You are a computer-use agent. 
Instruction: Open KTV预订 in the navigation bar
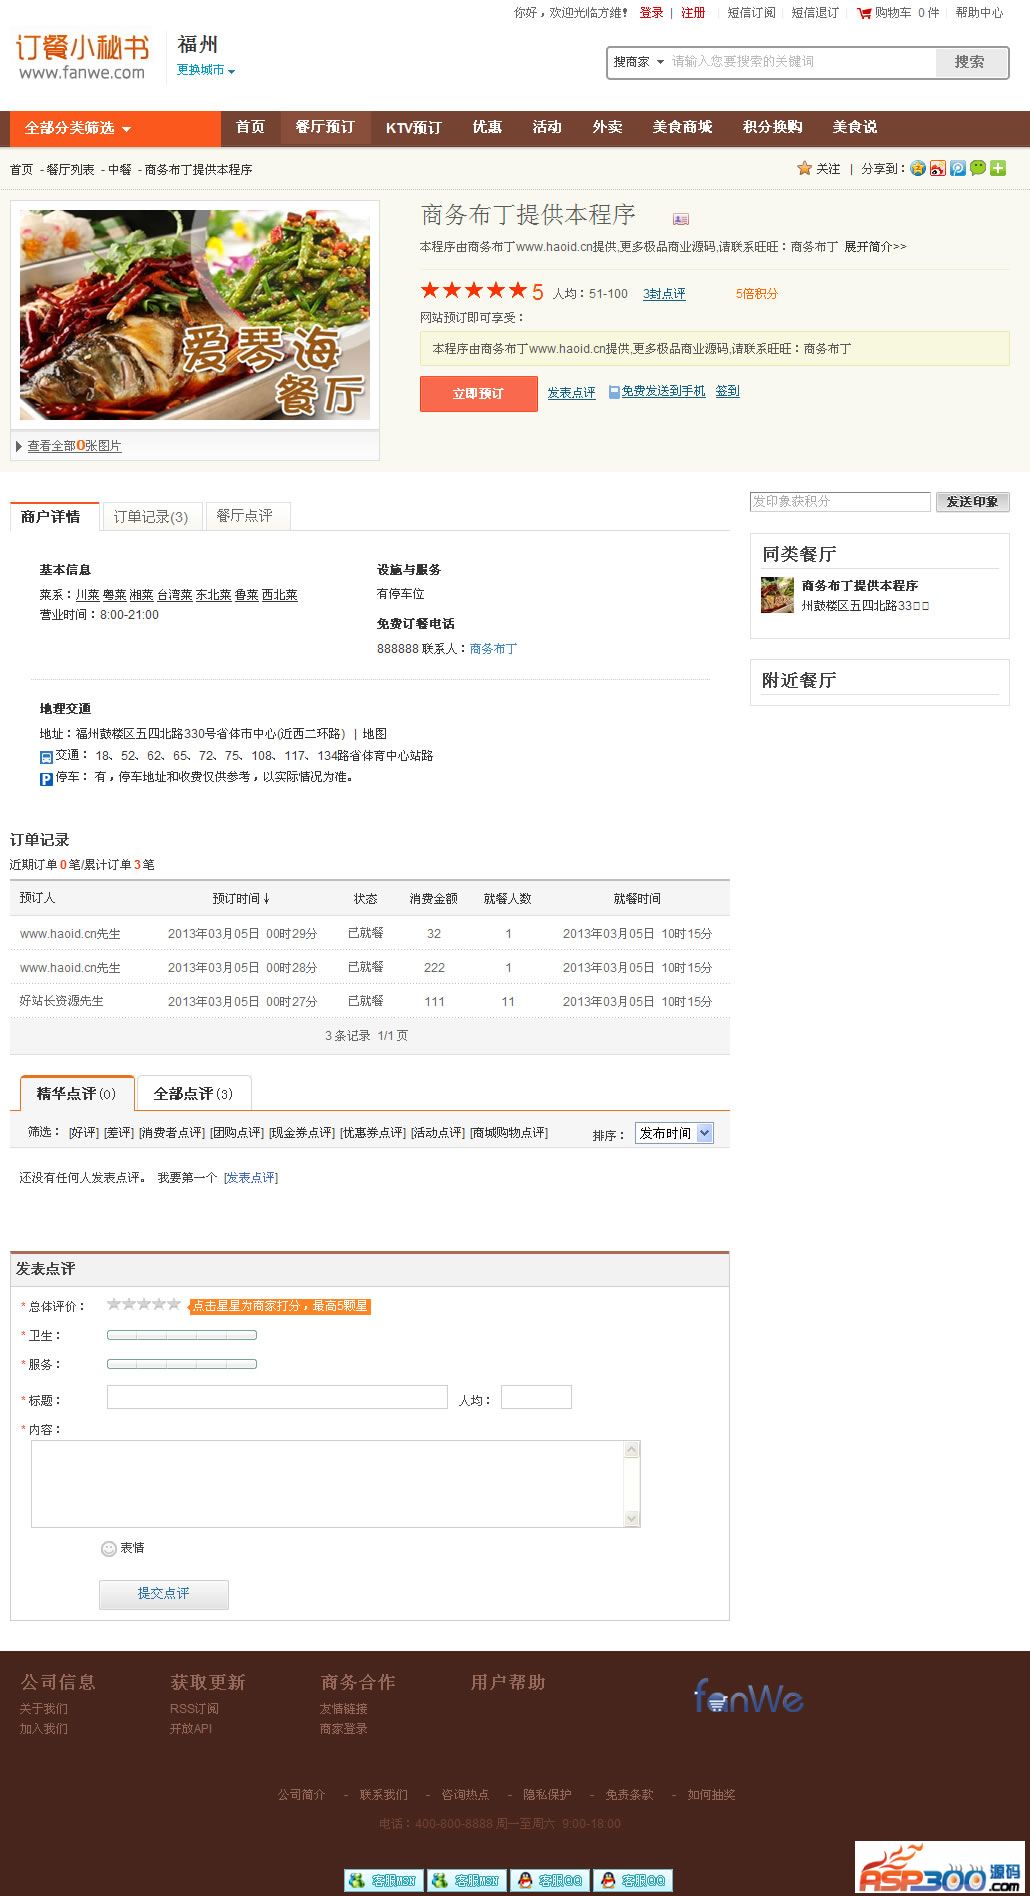click(x=414, y=128)
